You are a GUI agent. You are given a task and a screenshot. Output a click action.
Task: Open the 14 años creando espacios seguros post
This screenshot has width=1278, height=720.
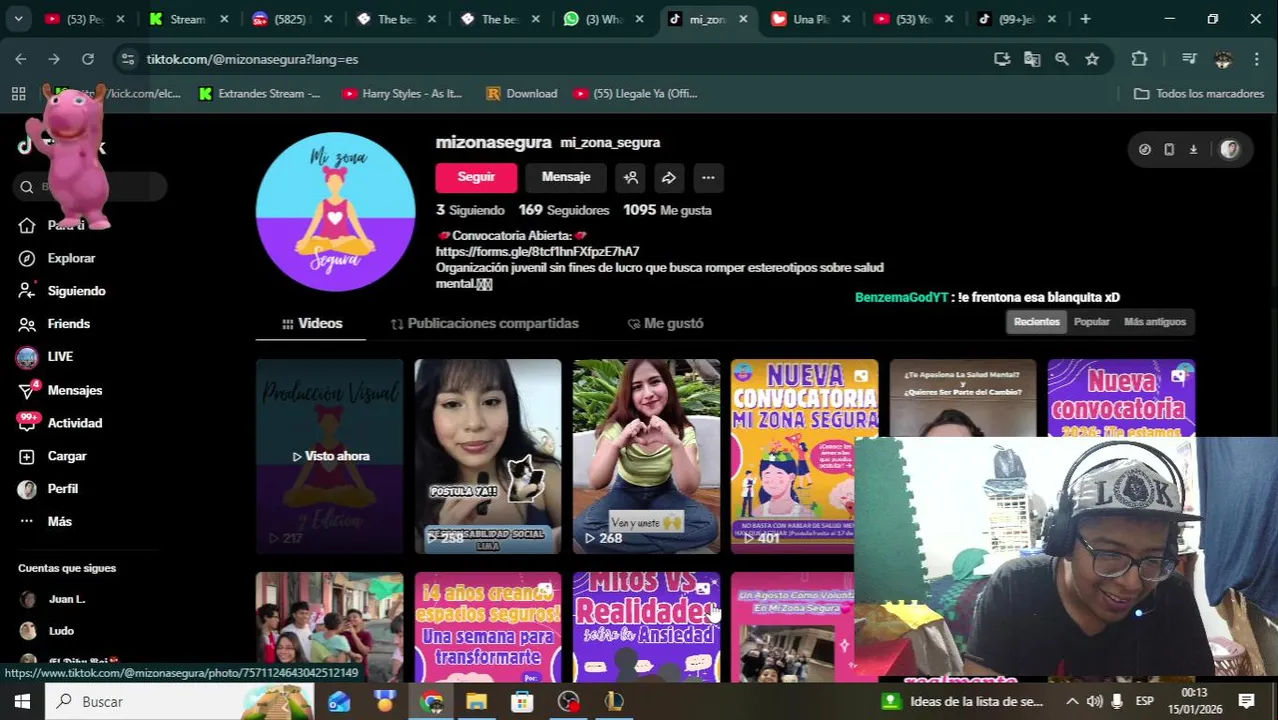click(x=488, y=627)
